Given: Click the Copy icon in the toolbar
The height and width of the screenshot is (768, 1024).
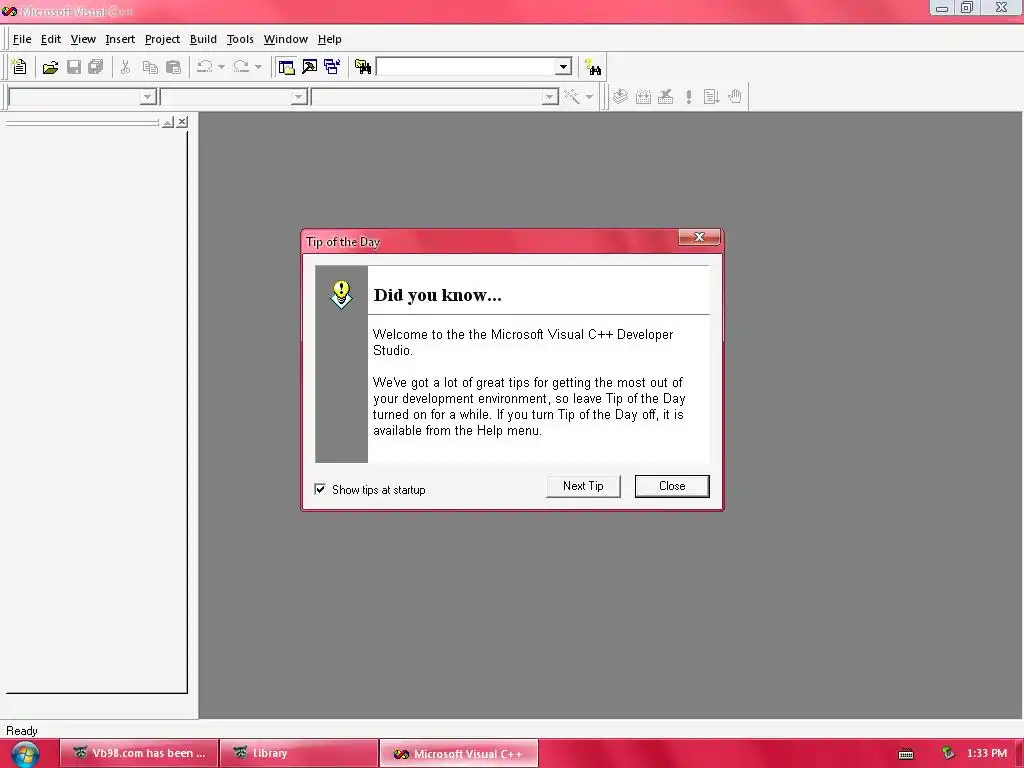Looking at the screenshot, I should click(x=150, y=67).
